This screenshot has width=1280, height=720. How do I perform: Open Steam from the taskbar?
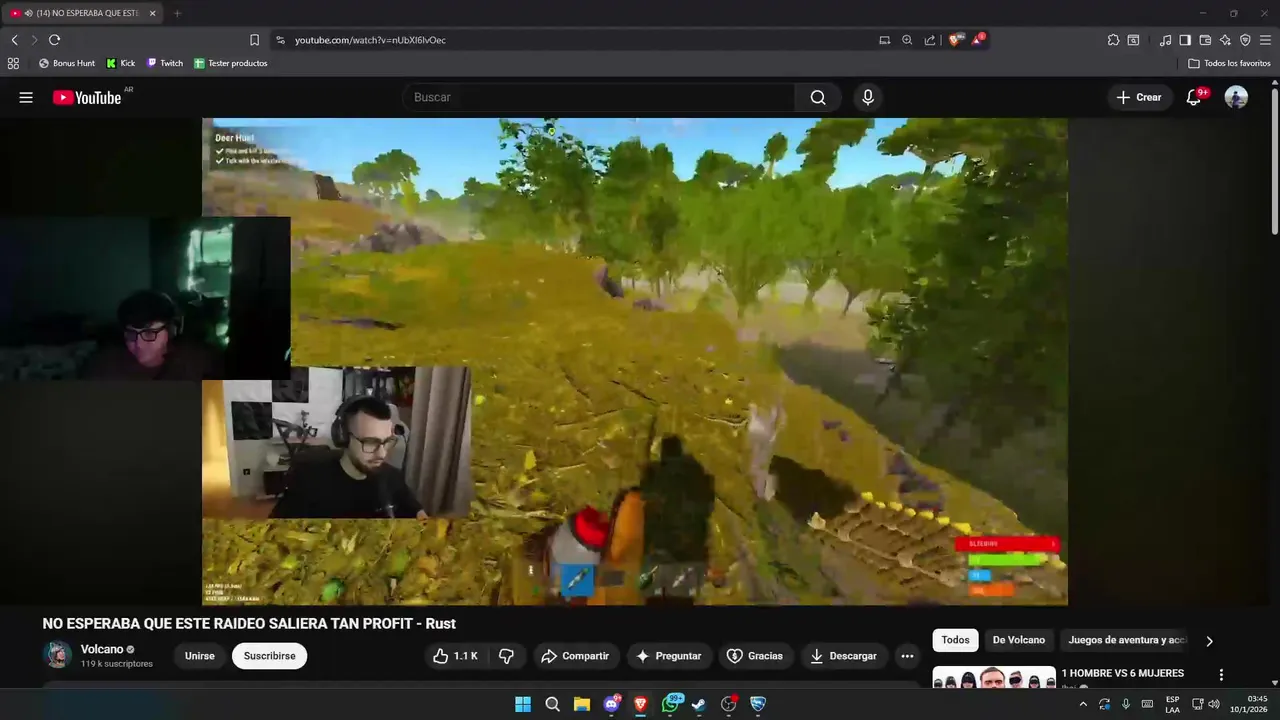click(x=699, y=704)
